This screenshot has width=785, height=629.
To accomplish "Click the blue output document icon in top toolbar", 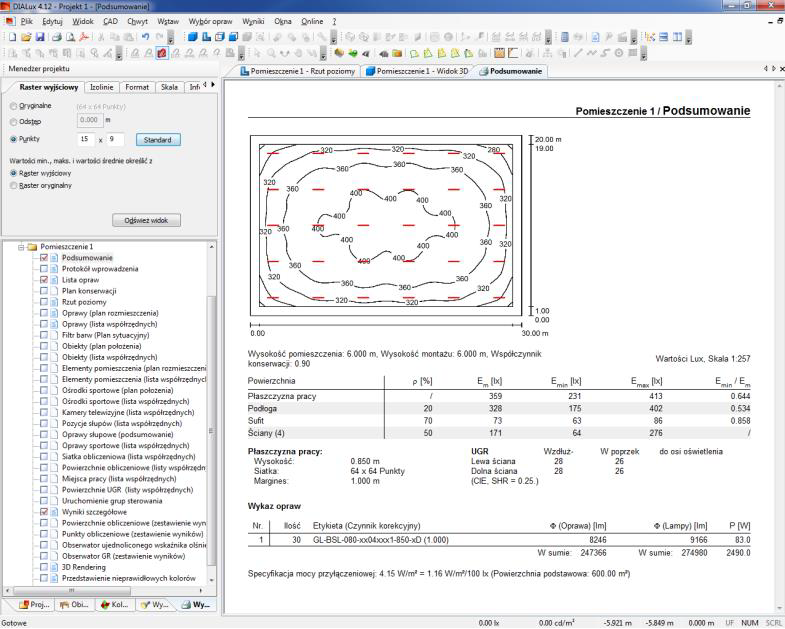I will (x=565, y=37).
